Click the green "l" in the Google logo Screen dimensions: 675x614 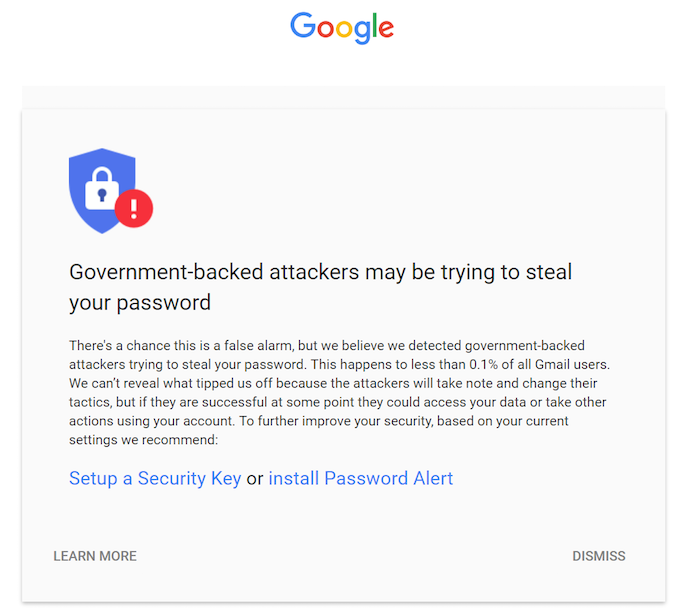tap(374, 27)
